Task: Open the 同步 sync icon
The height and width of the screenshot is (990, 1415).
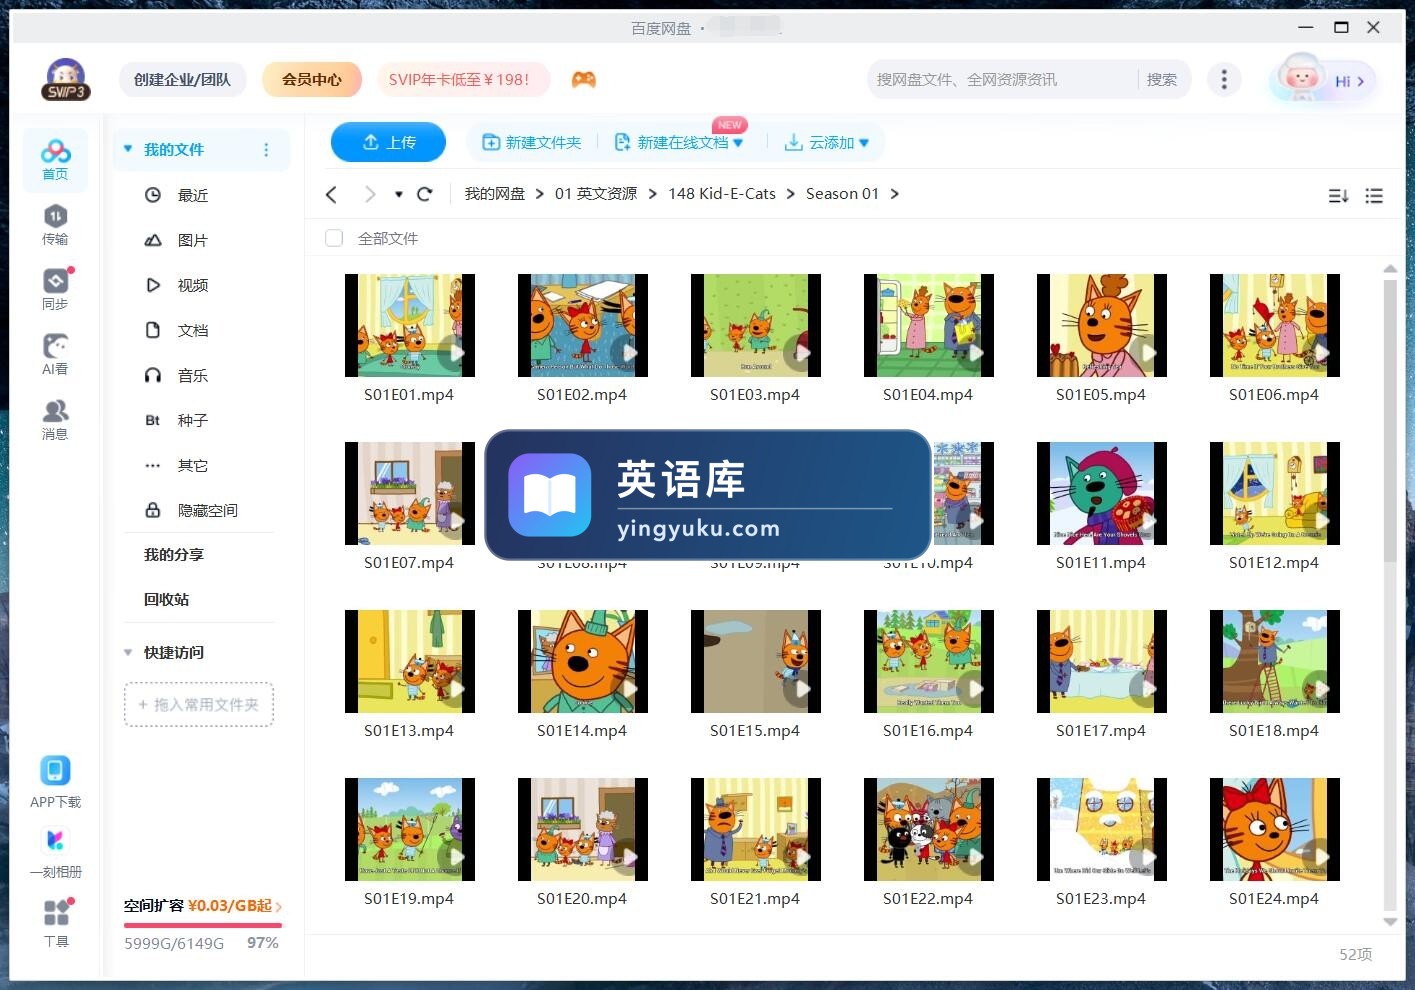Action: tap(55, 290)
